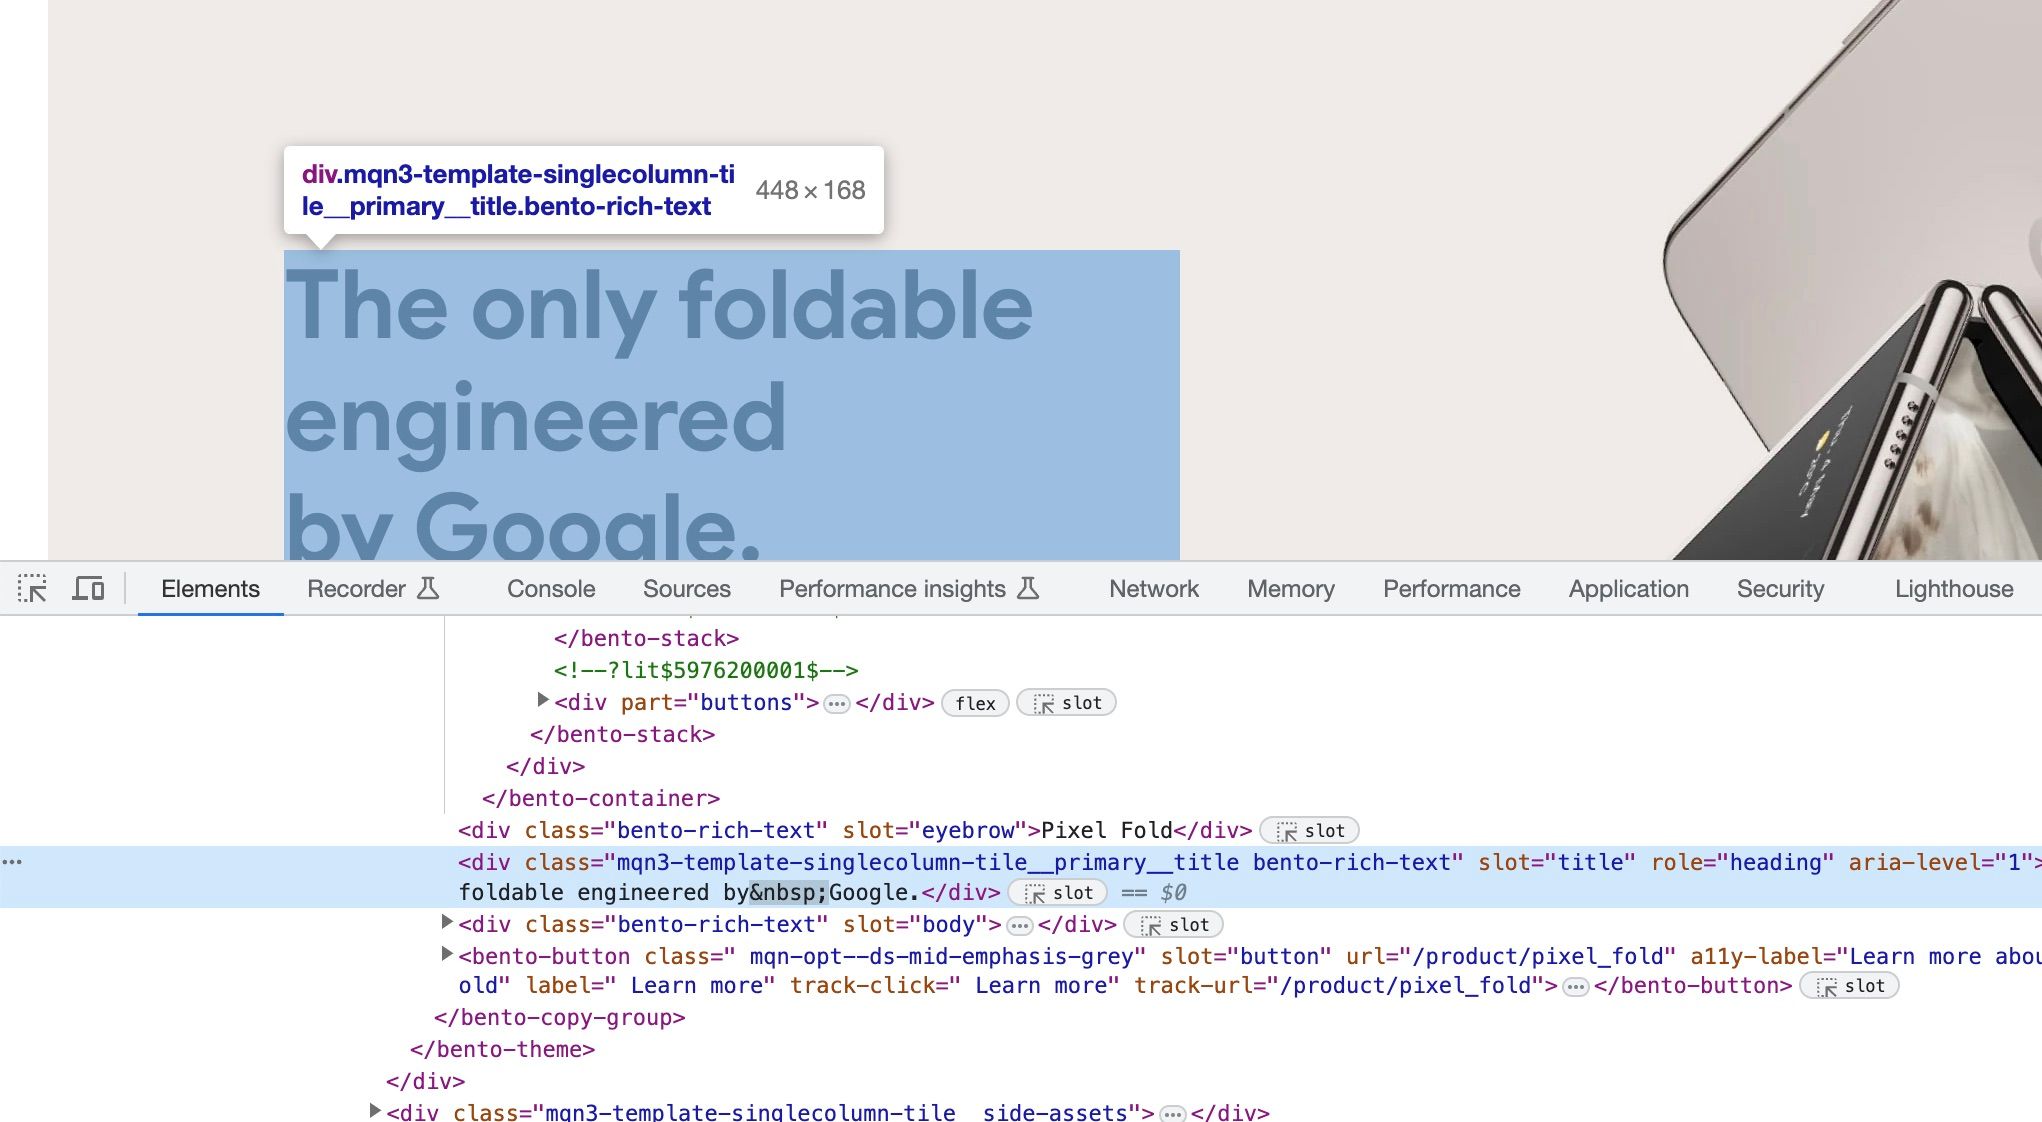The image size is (2042, 1122).
Task: Expand the div with part buttons node
Action: tap(541, 700)
